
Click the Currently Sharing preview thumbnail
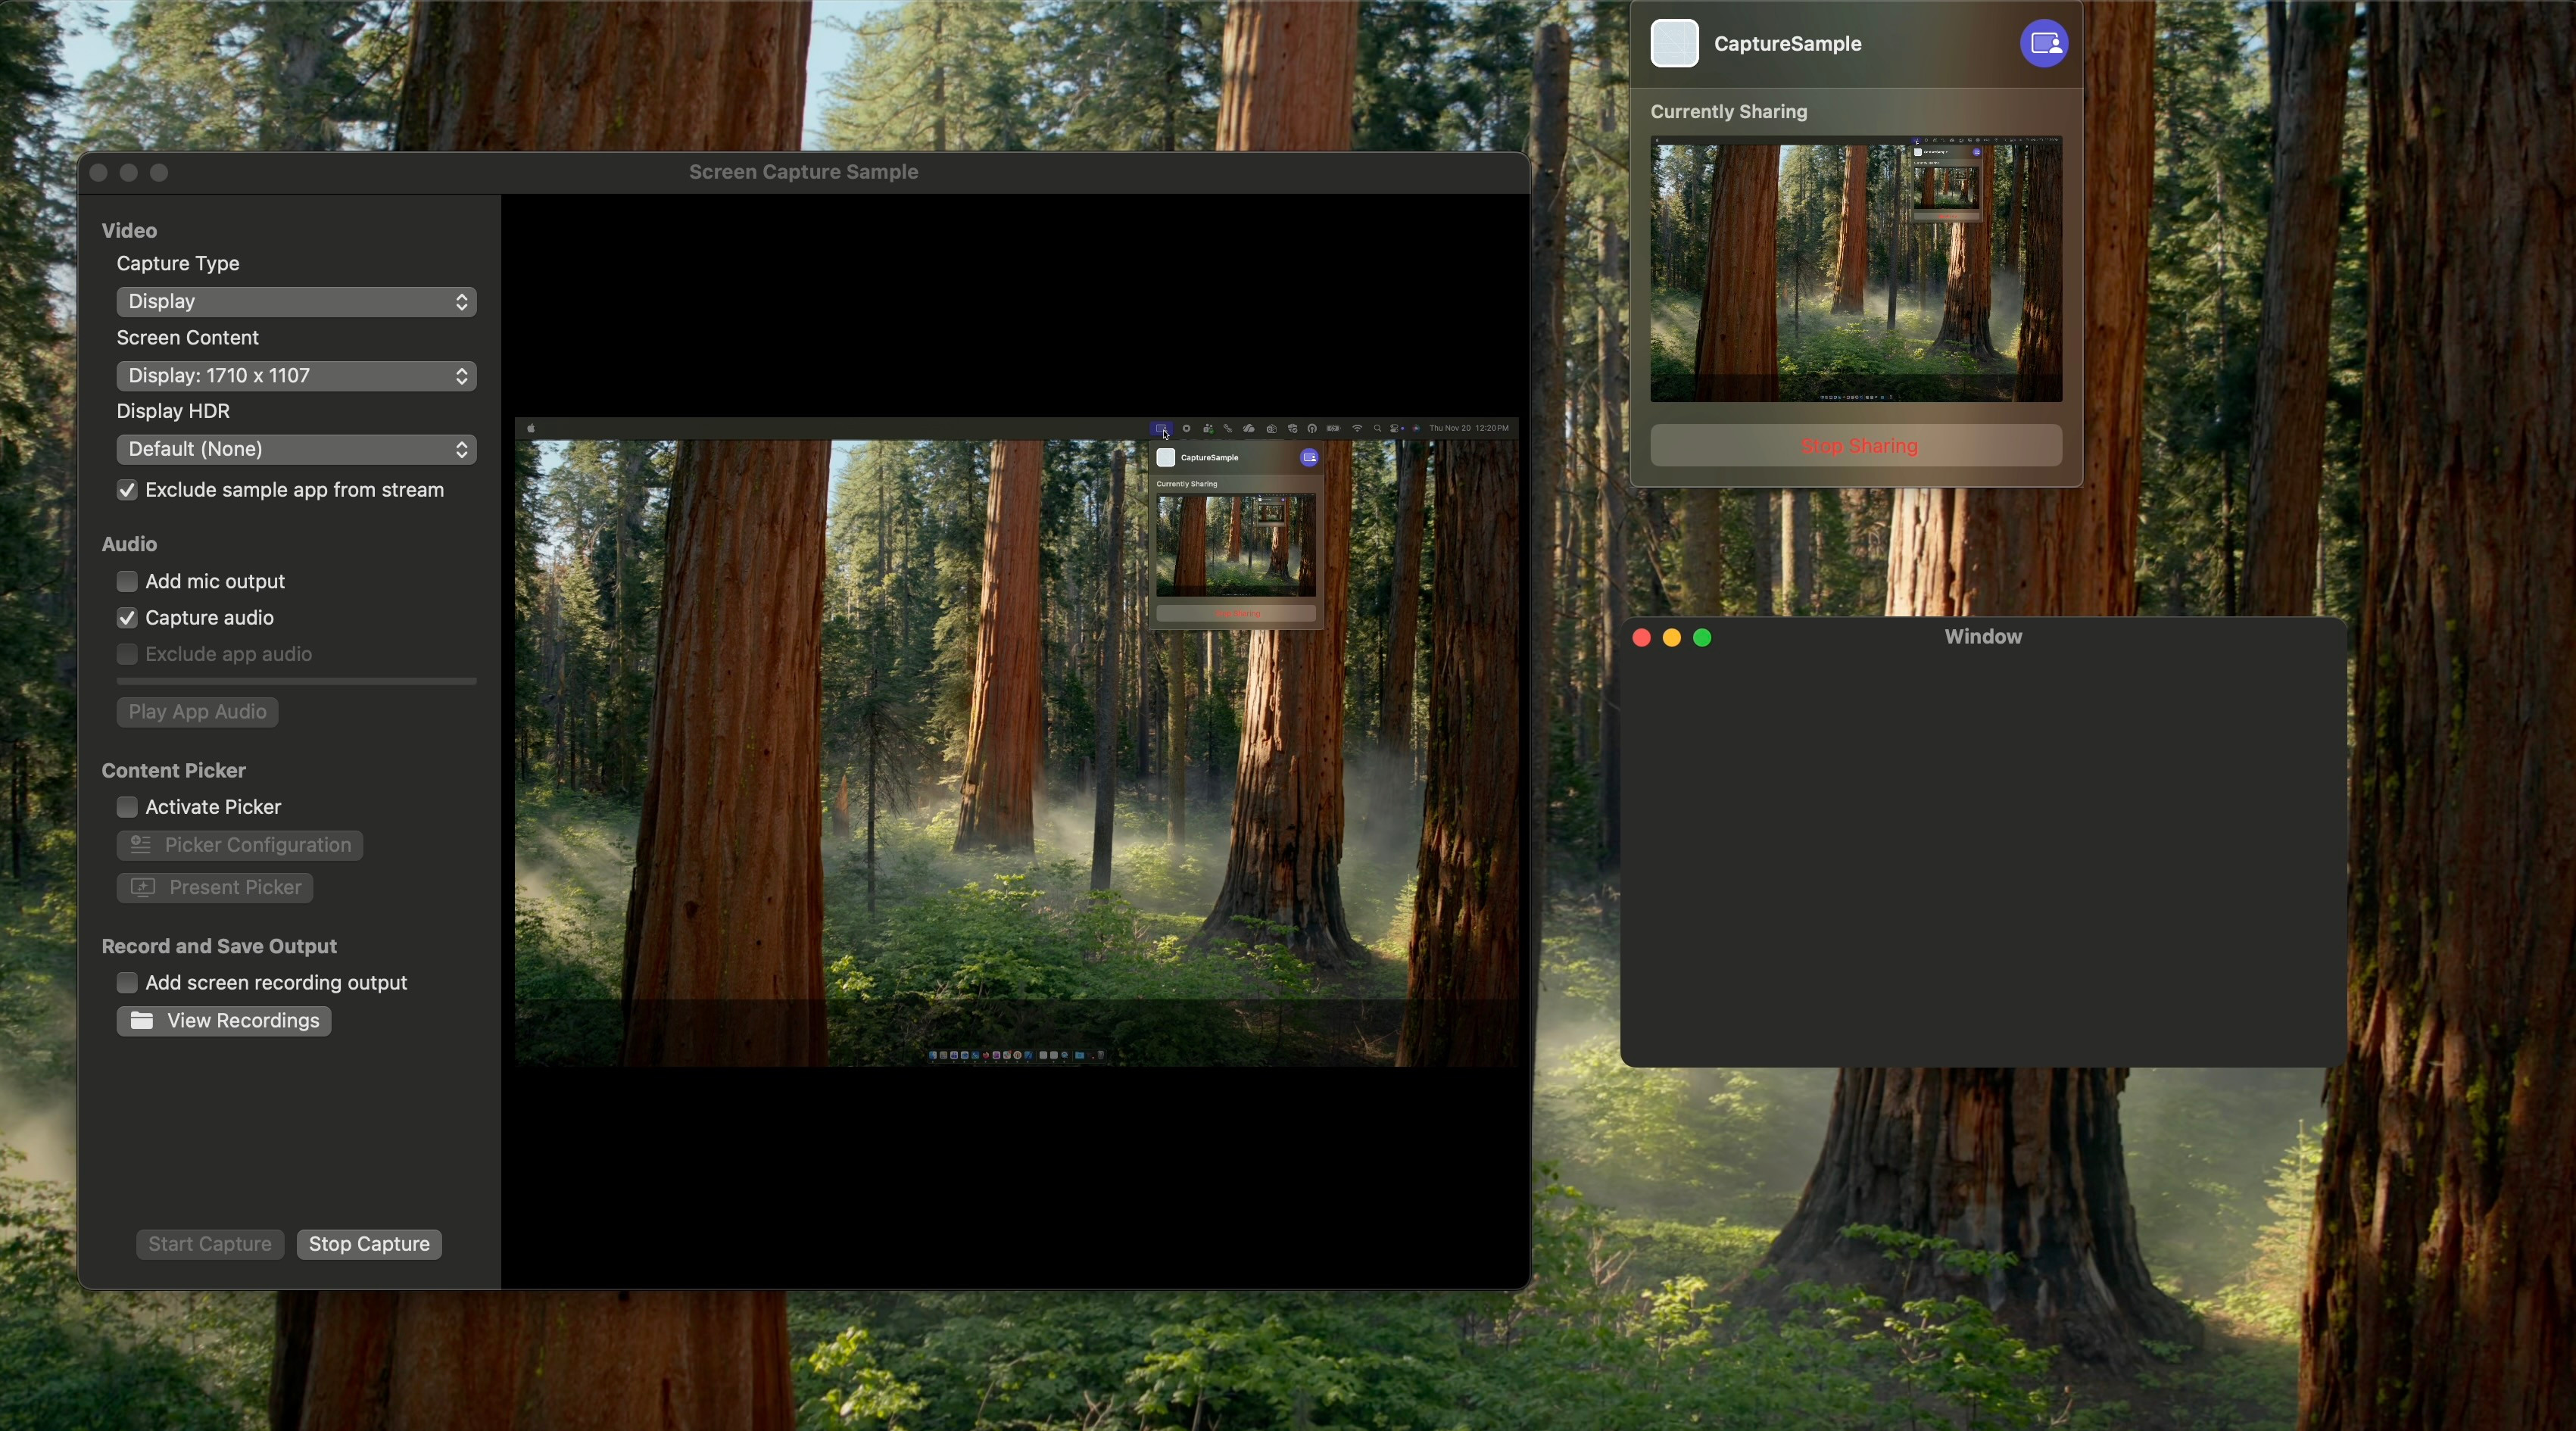click(x=1856, y=270)
